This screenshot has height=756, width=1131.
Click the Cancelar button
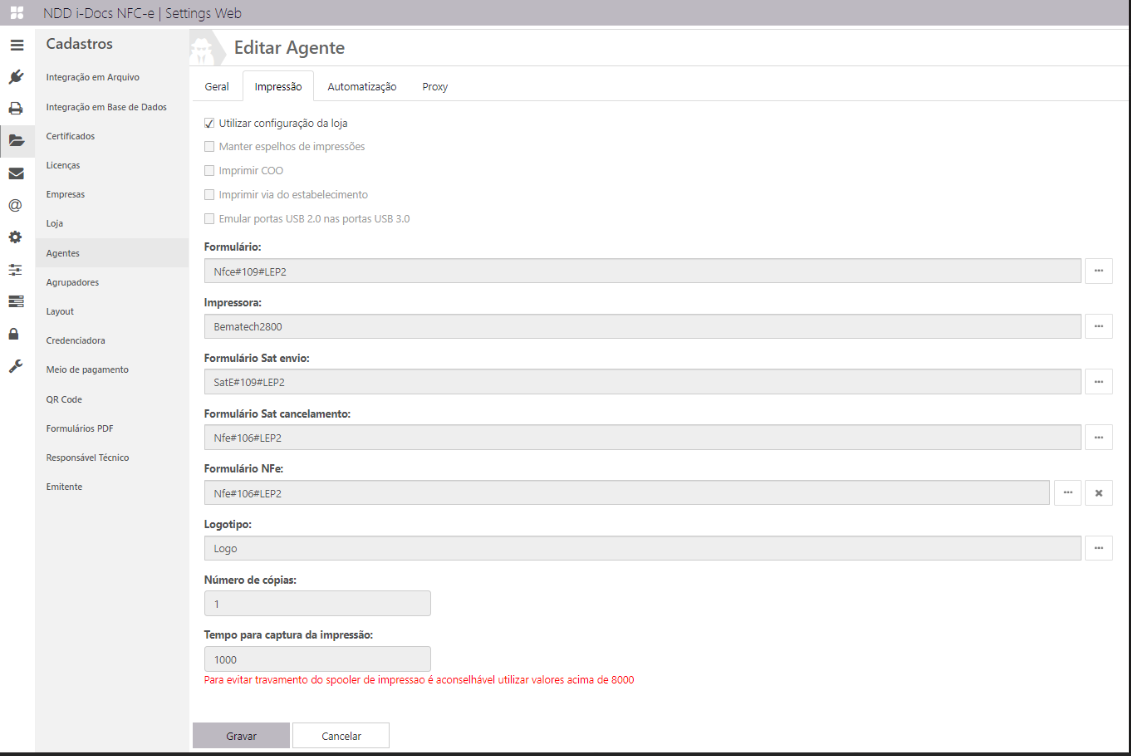tap(341, 736)
